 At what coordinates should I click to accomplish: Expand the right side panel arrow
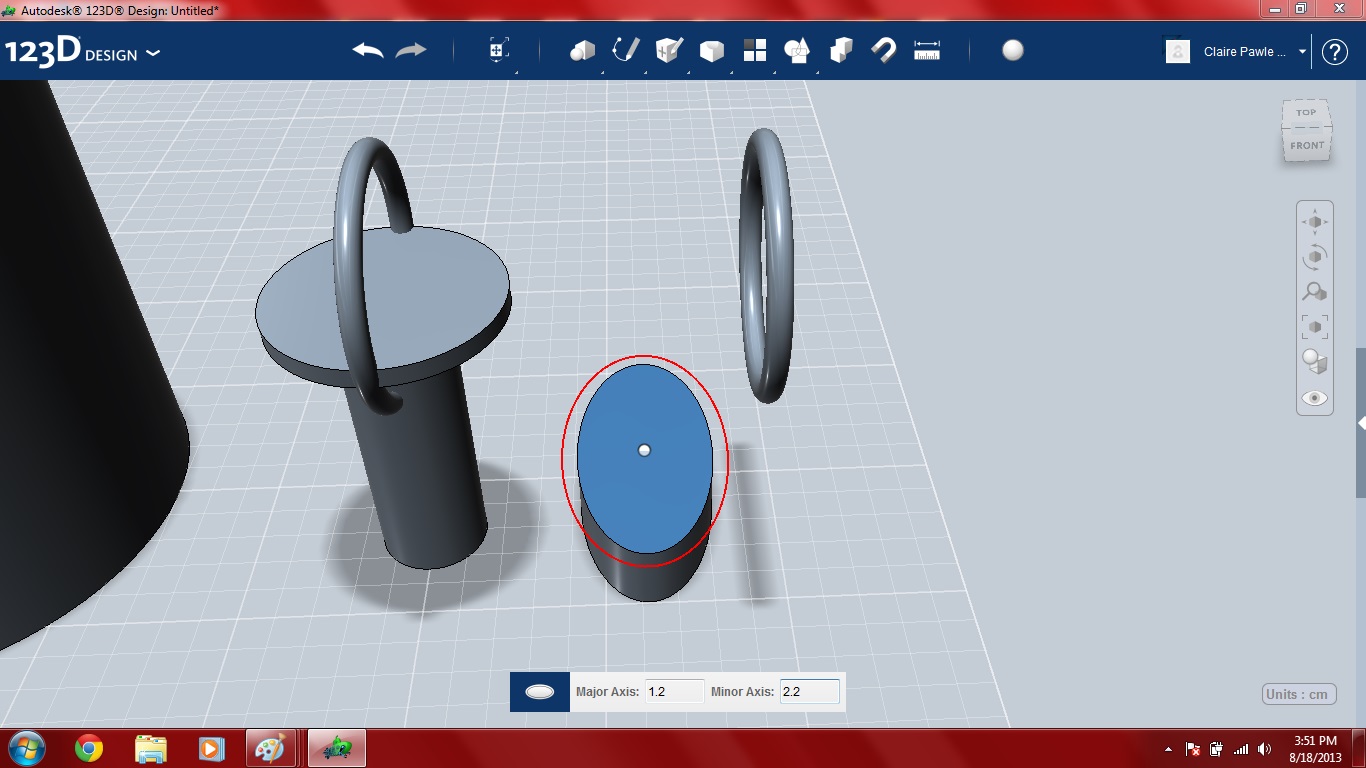pos(1361,423)
